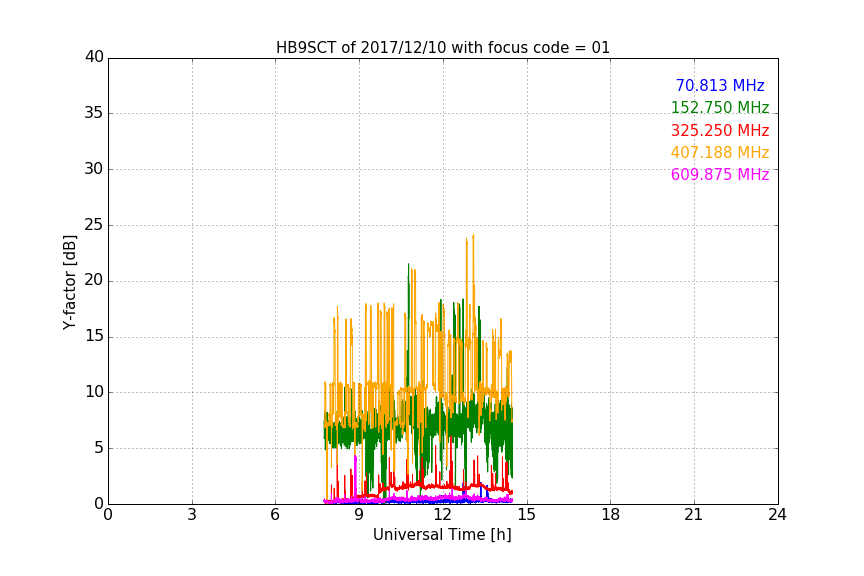
Task: Click the Y-factor [dB] axis label
Action: (x=69, y=282)
